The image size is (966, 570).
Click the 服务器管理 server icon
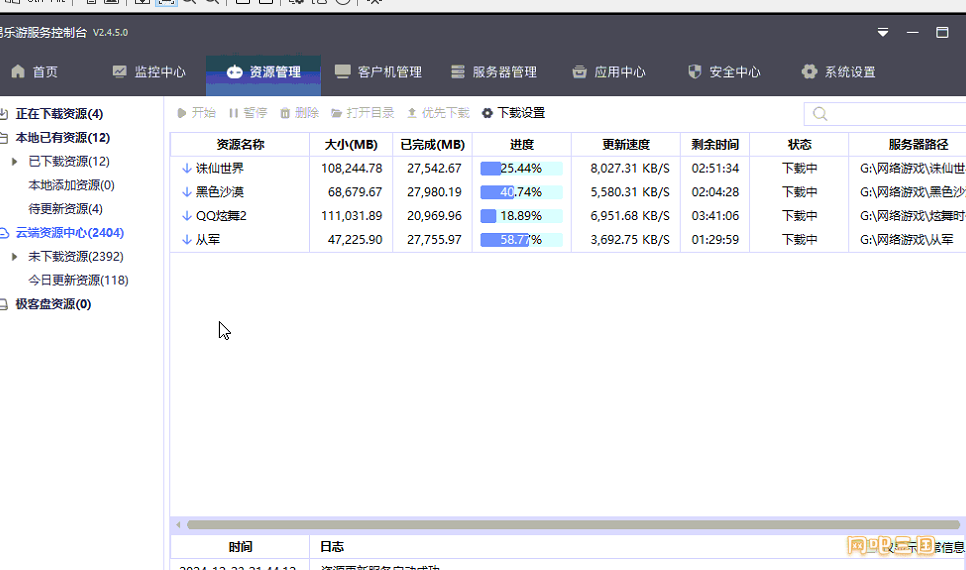[x=458, y=72]
